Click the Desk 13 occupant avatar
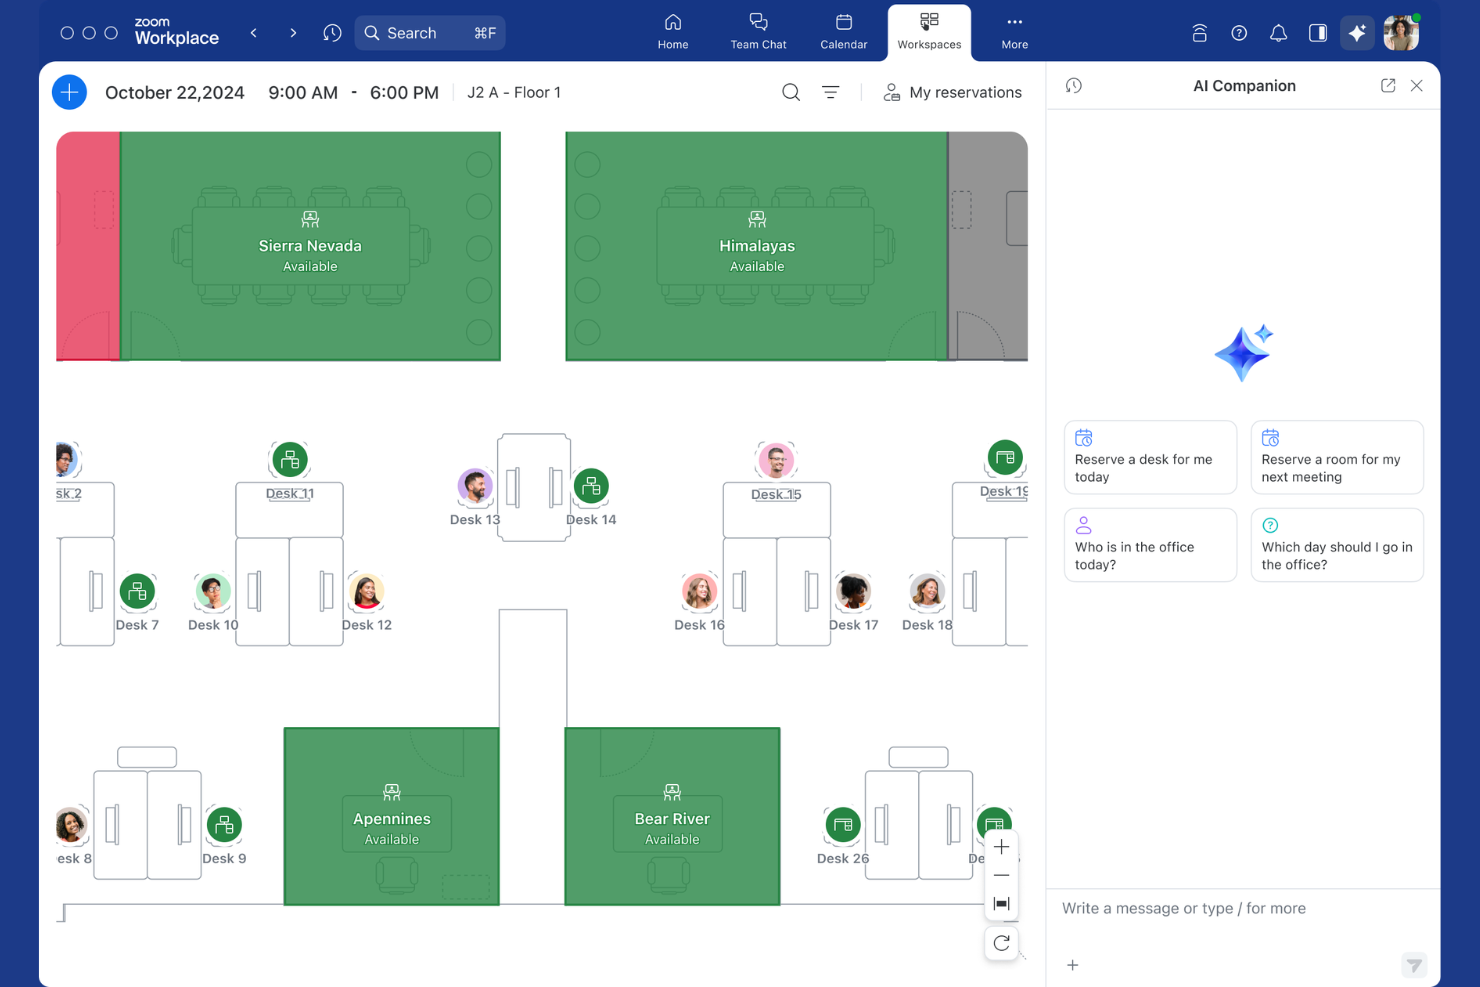Viewport: 1480px width, 987px height. 475,486
